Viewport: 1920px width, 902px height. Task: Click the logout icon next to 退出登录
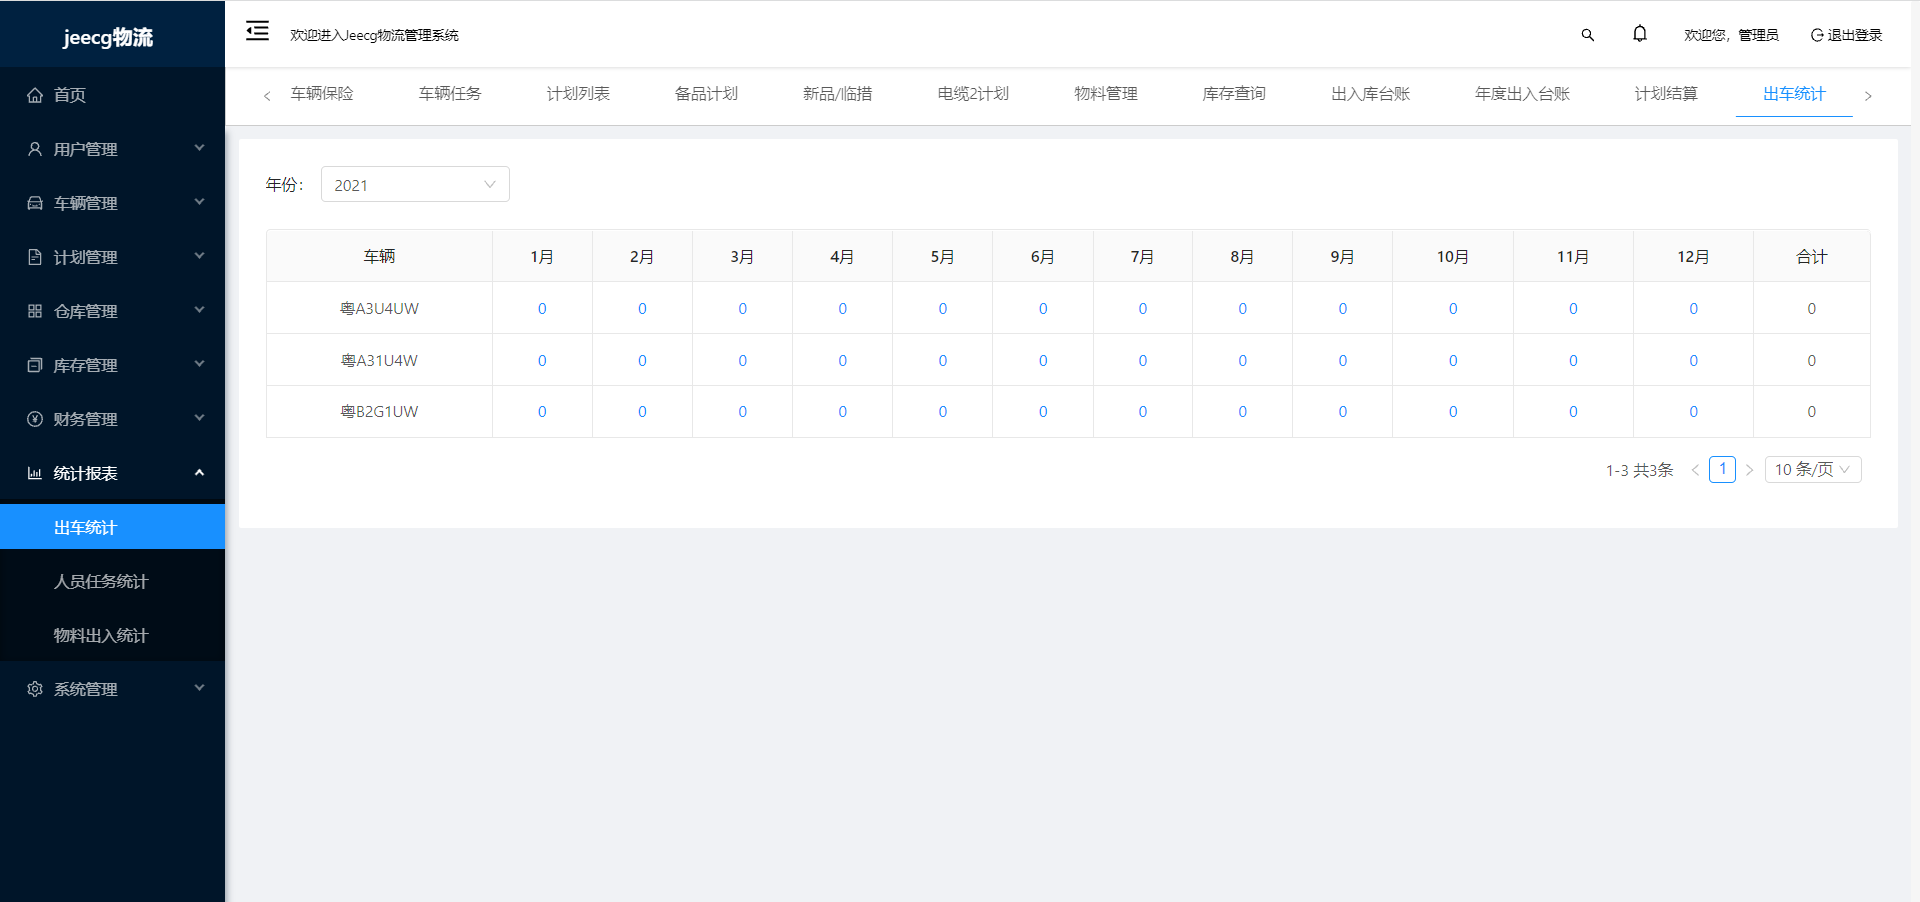click(1817, 35)
